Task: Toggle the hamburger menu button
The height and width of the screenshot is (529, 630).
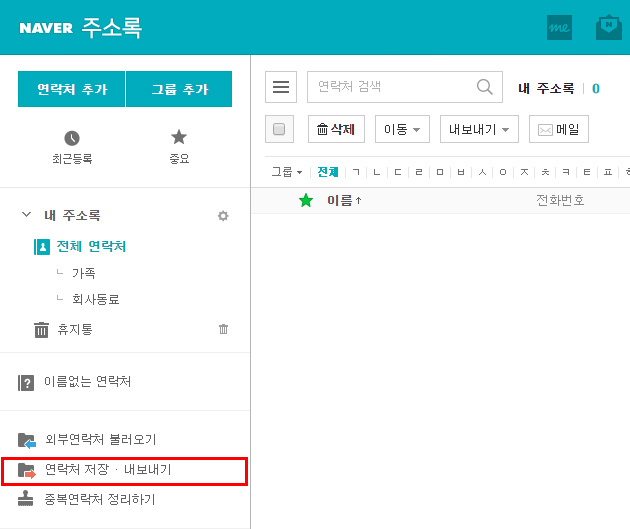Action: 281,87
